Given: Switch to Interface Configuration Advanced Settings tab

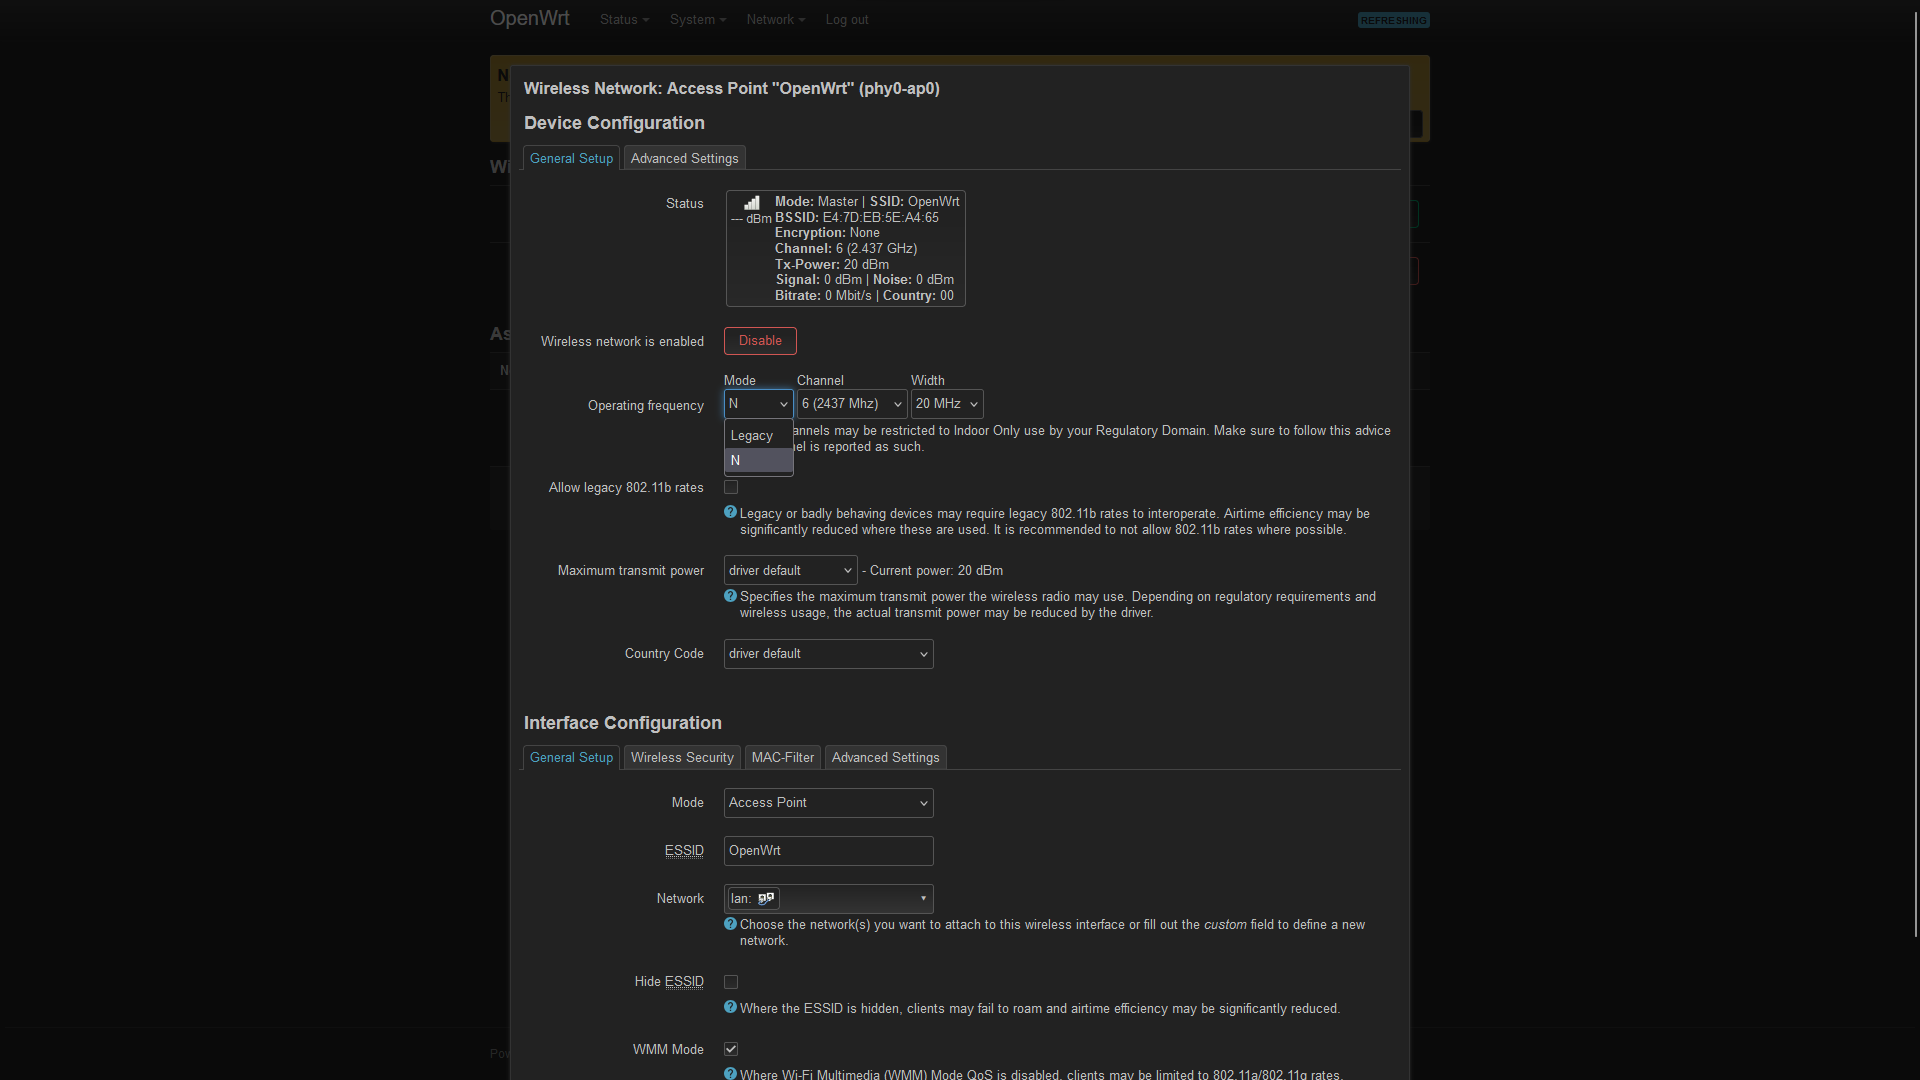Looking at the screenshot, I should [885, 758].
